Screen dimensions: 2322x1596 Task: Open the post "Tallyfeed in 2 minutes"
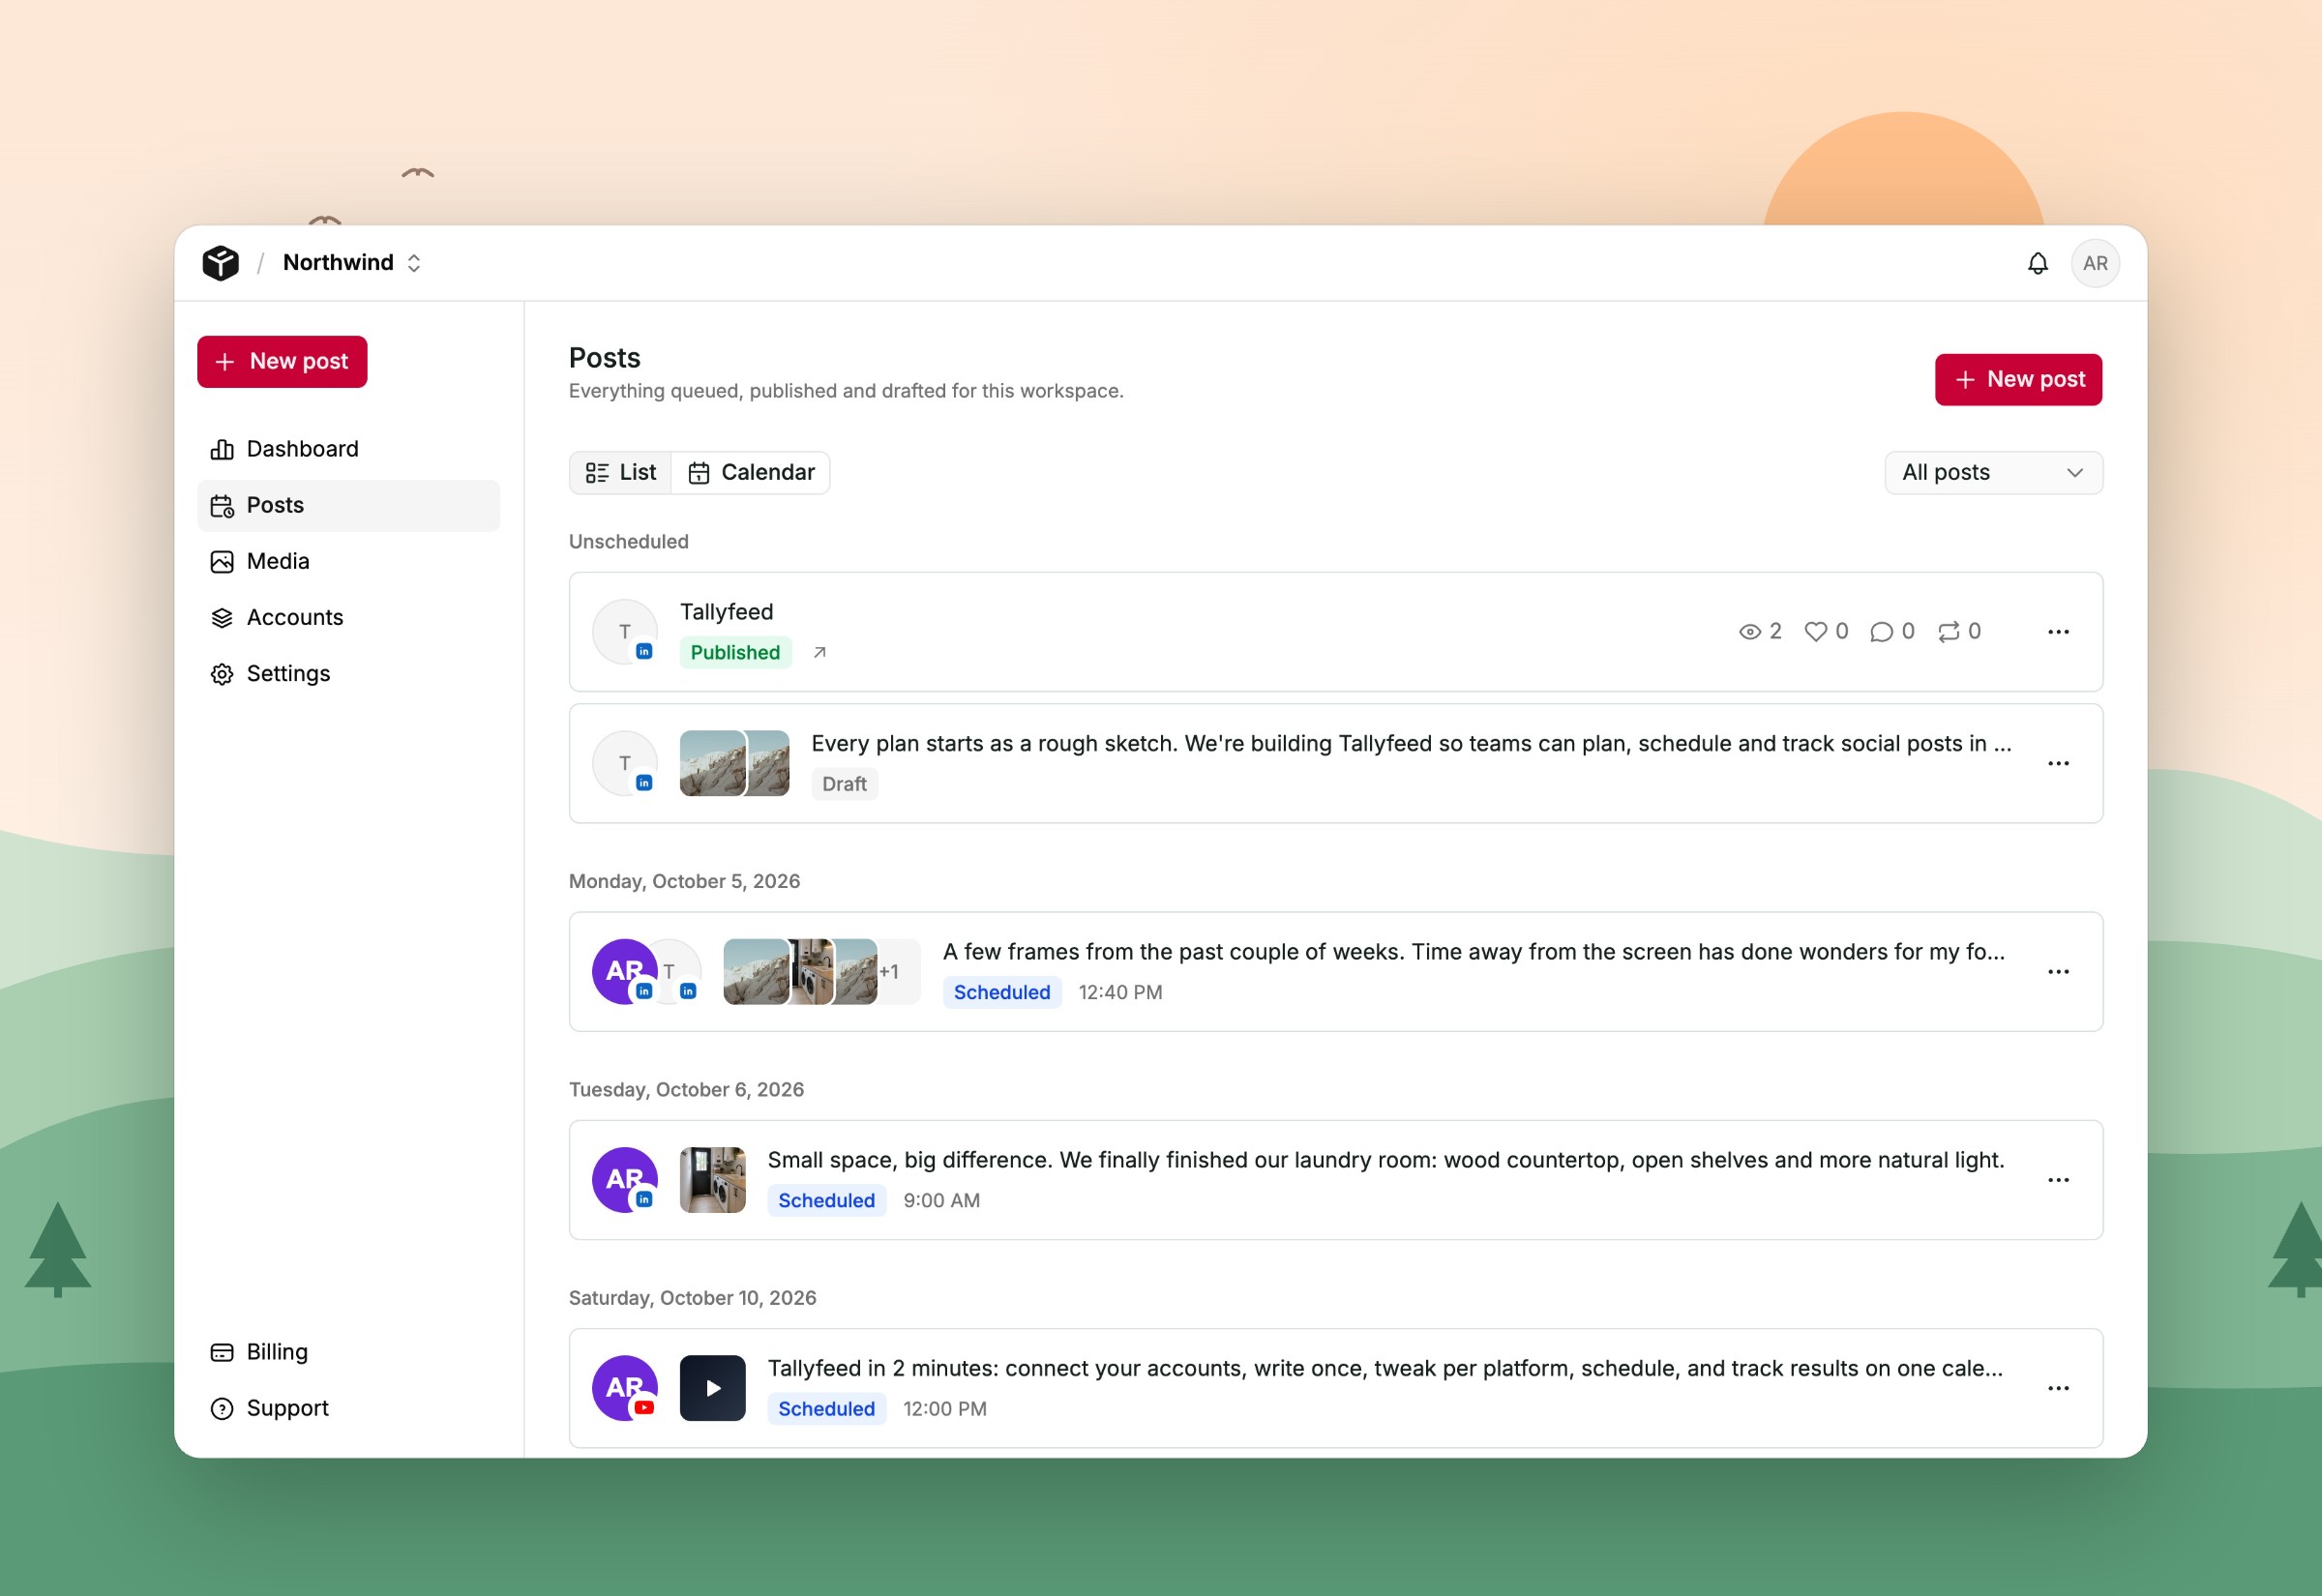tap(1385, 1368)
